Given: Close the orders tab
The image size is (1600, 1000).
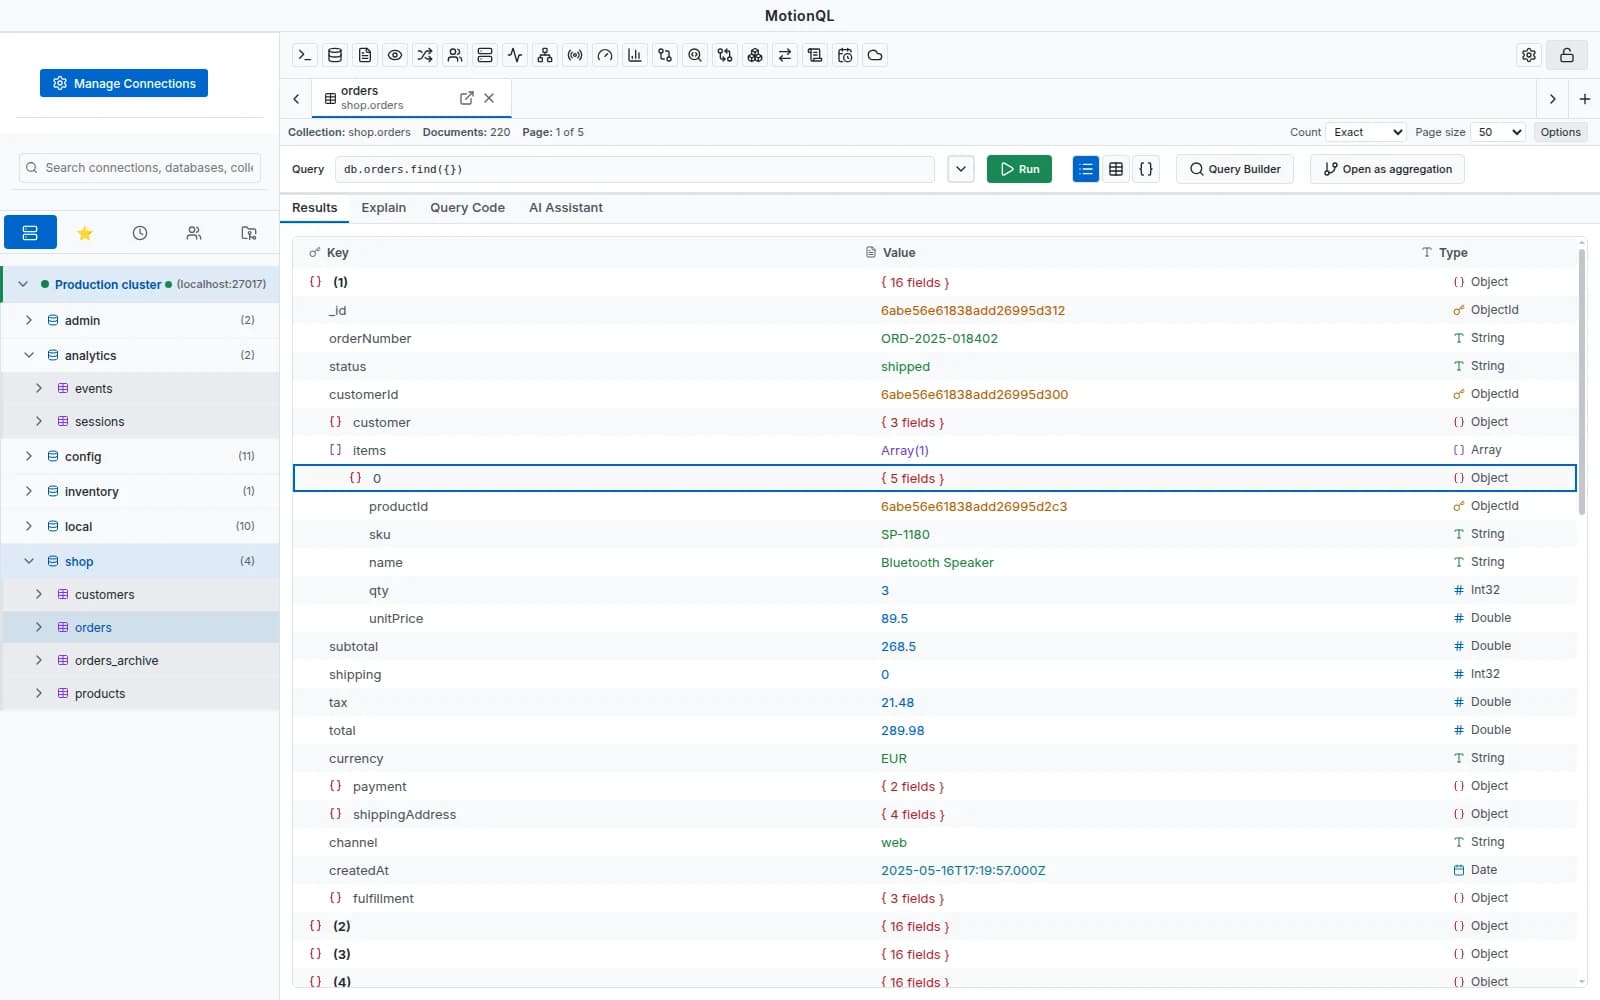Looking at the screenshot, I should click(489, 98).
